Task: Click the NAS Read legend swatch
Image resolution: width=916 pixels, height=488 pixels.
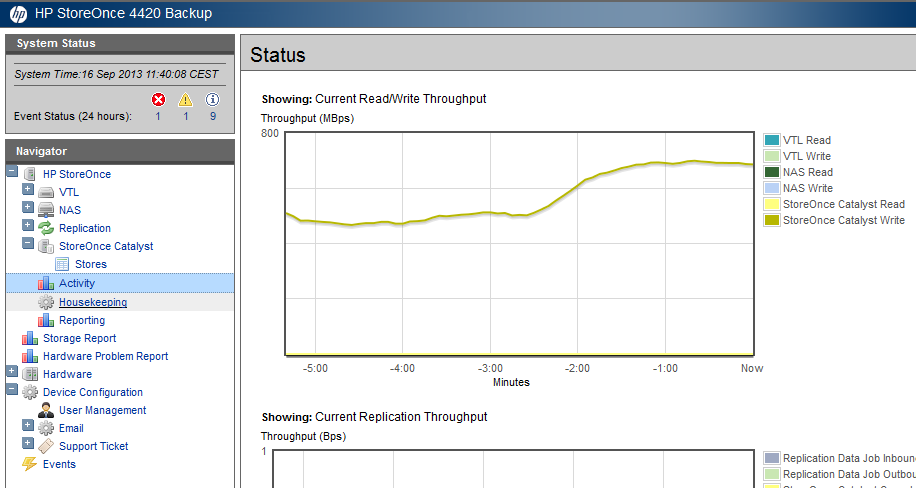Action: coord(772,172)
